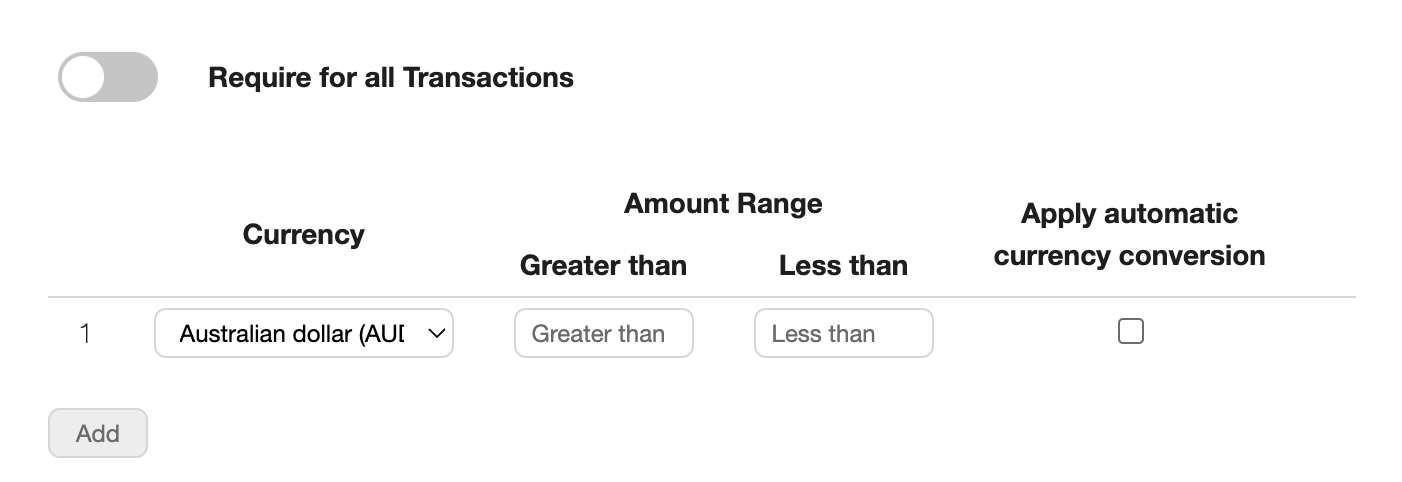Viewport: 1402px width, 482px height.
Task: Click the Greater than column header
Action: pyautogui.click(x=604, y=265)
